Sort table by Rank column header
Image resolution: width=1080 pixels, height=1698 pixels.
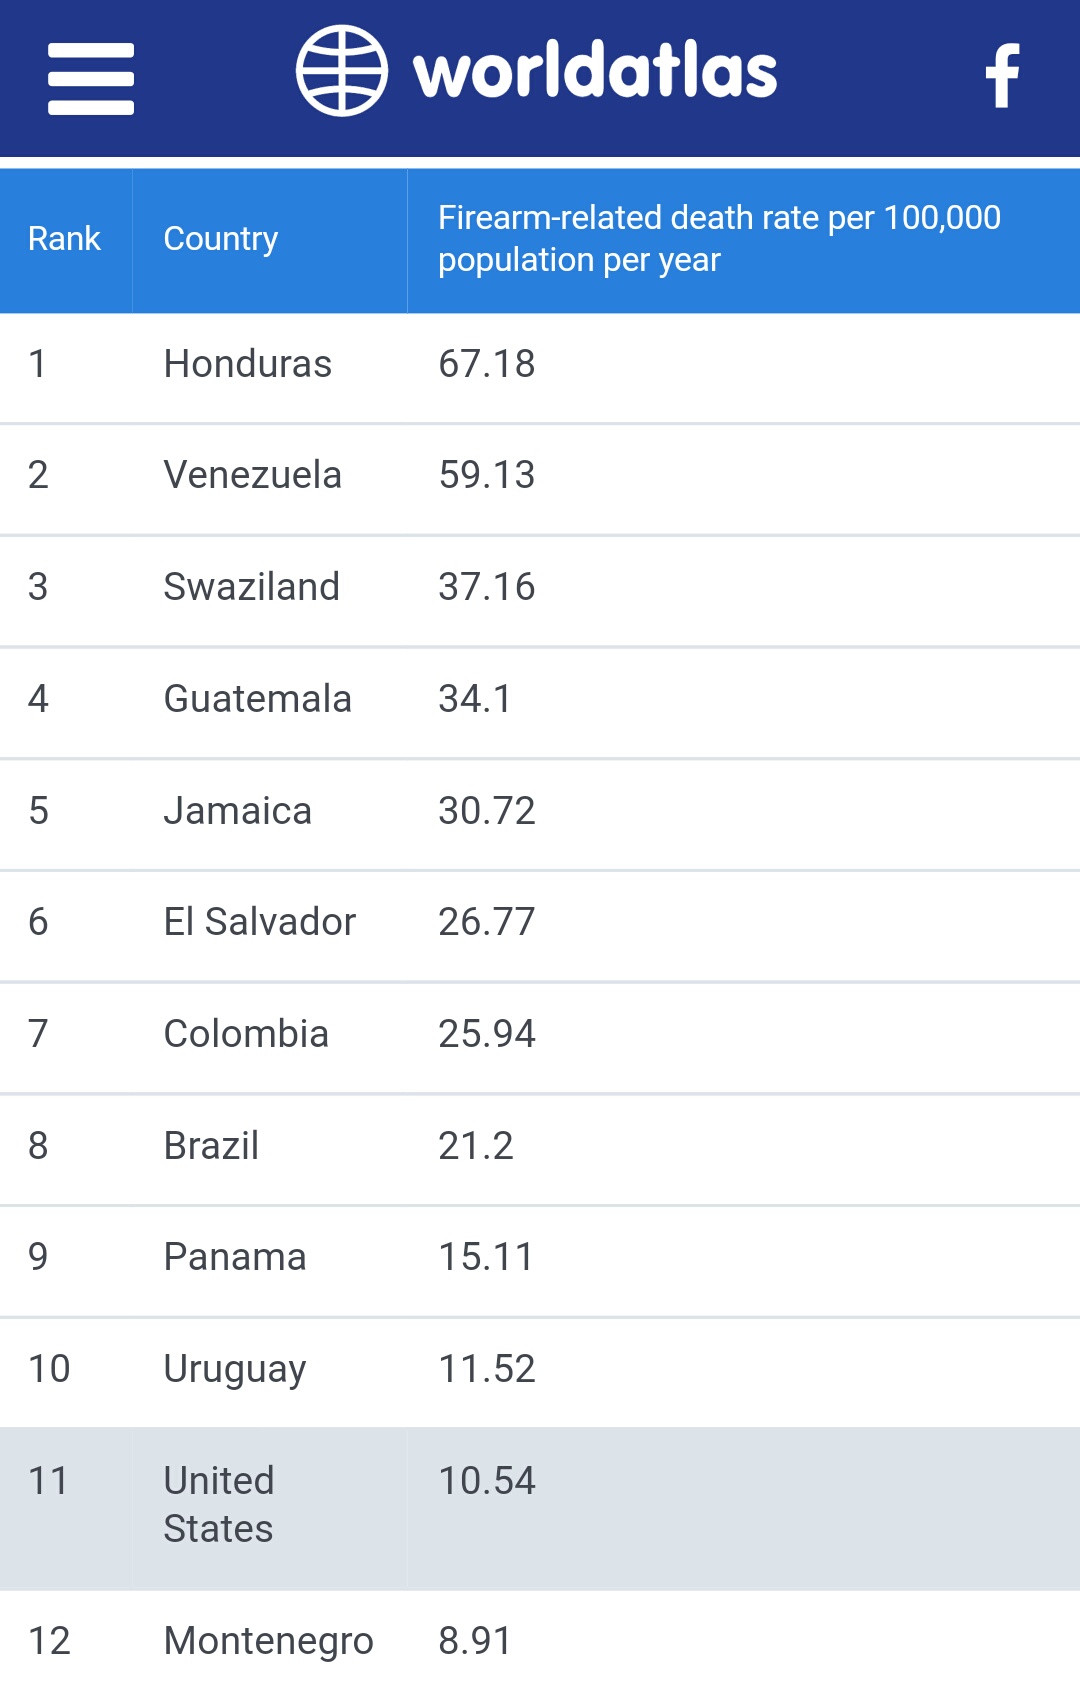[x=65, y=239]
